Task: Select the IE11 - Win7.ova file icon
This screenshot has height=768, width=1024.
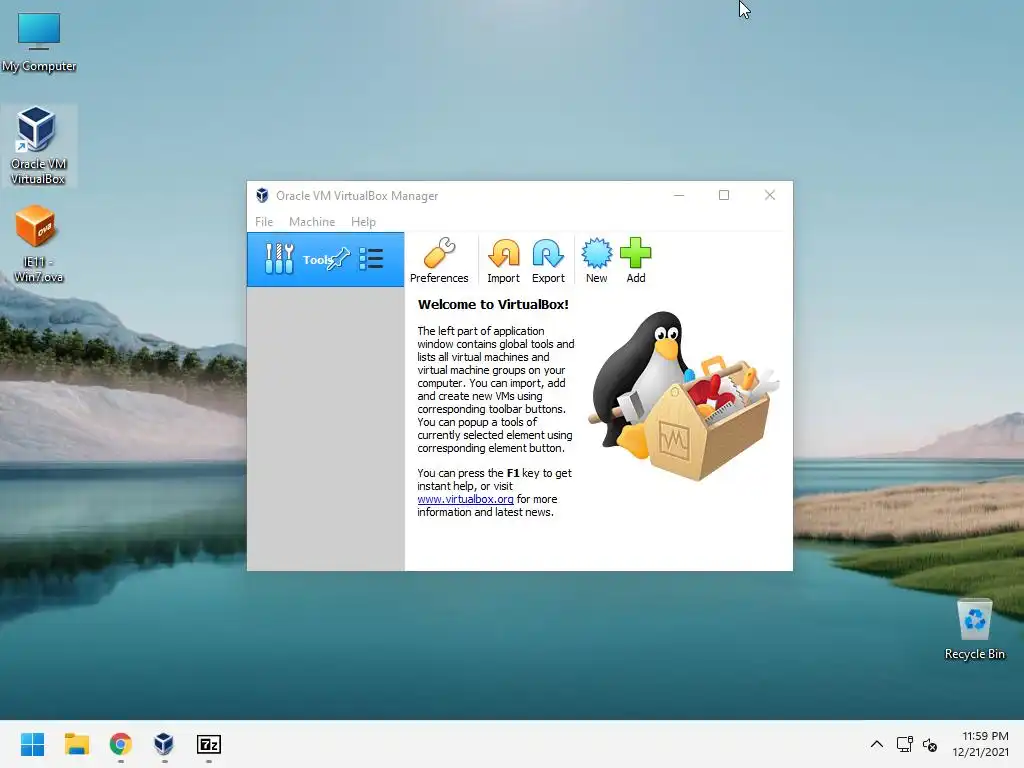Action: pyautogui.click(x=38, y=244)
